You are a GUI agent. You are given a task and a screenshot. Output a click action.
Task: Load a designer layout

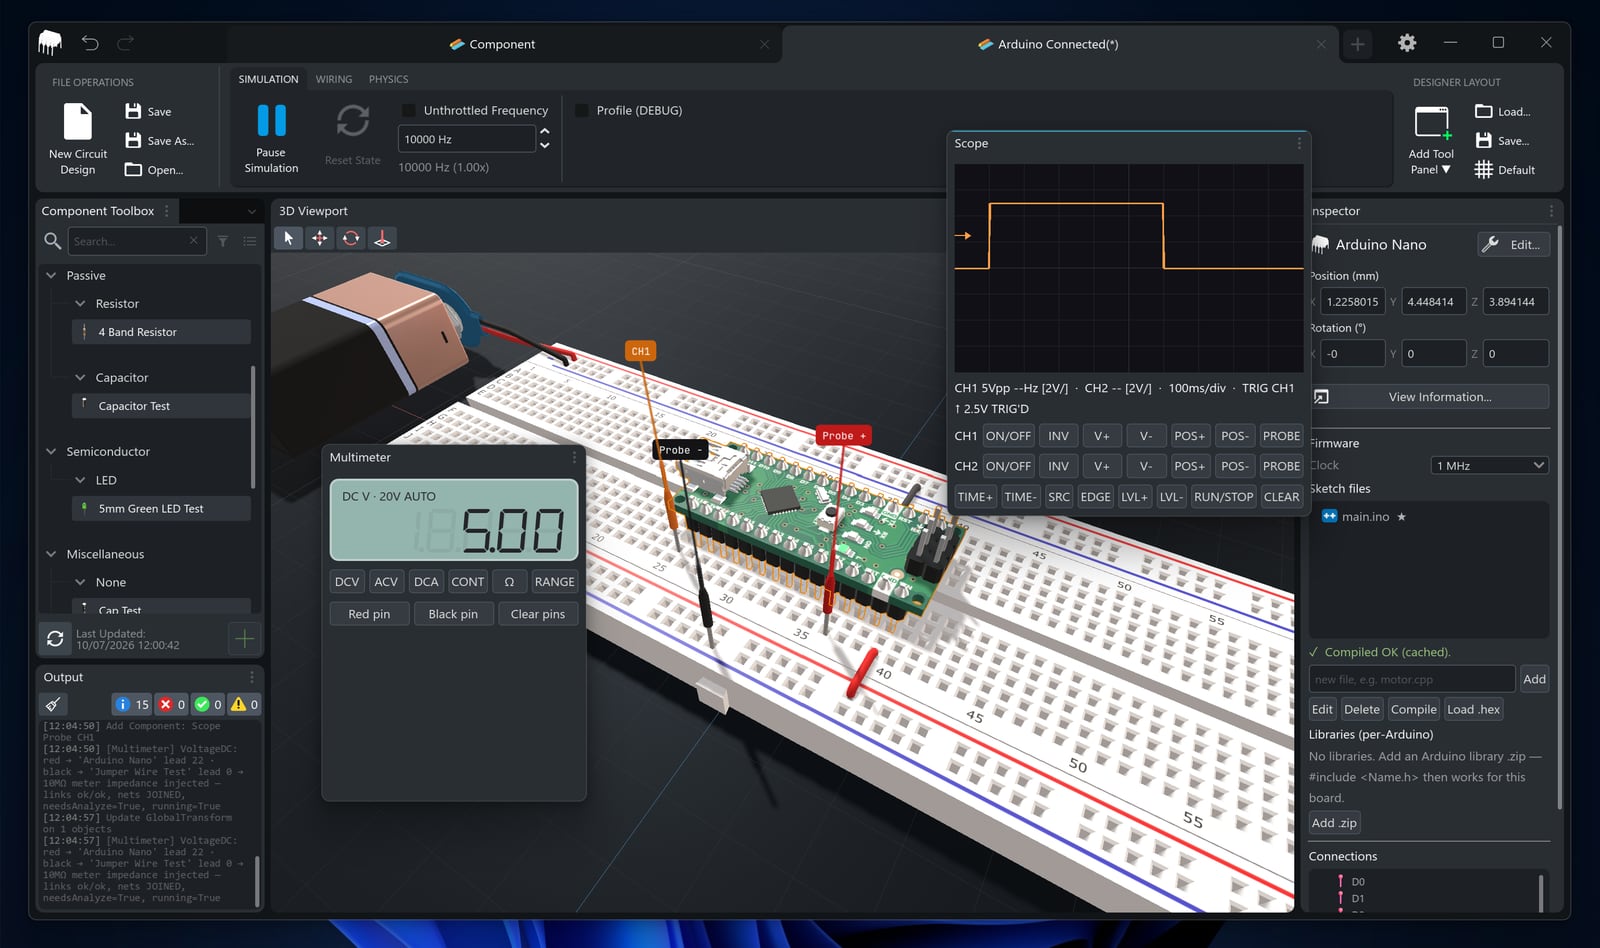(x=1502, y=111)
